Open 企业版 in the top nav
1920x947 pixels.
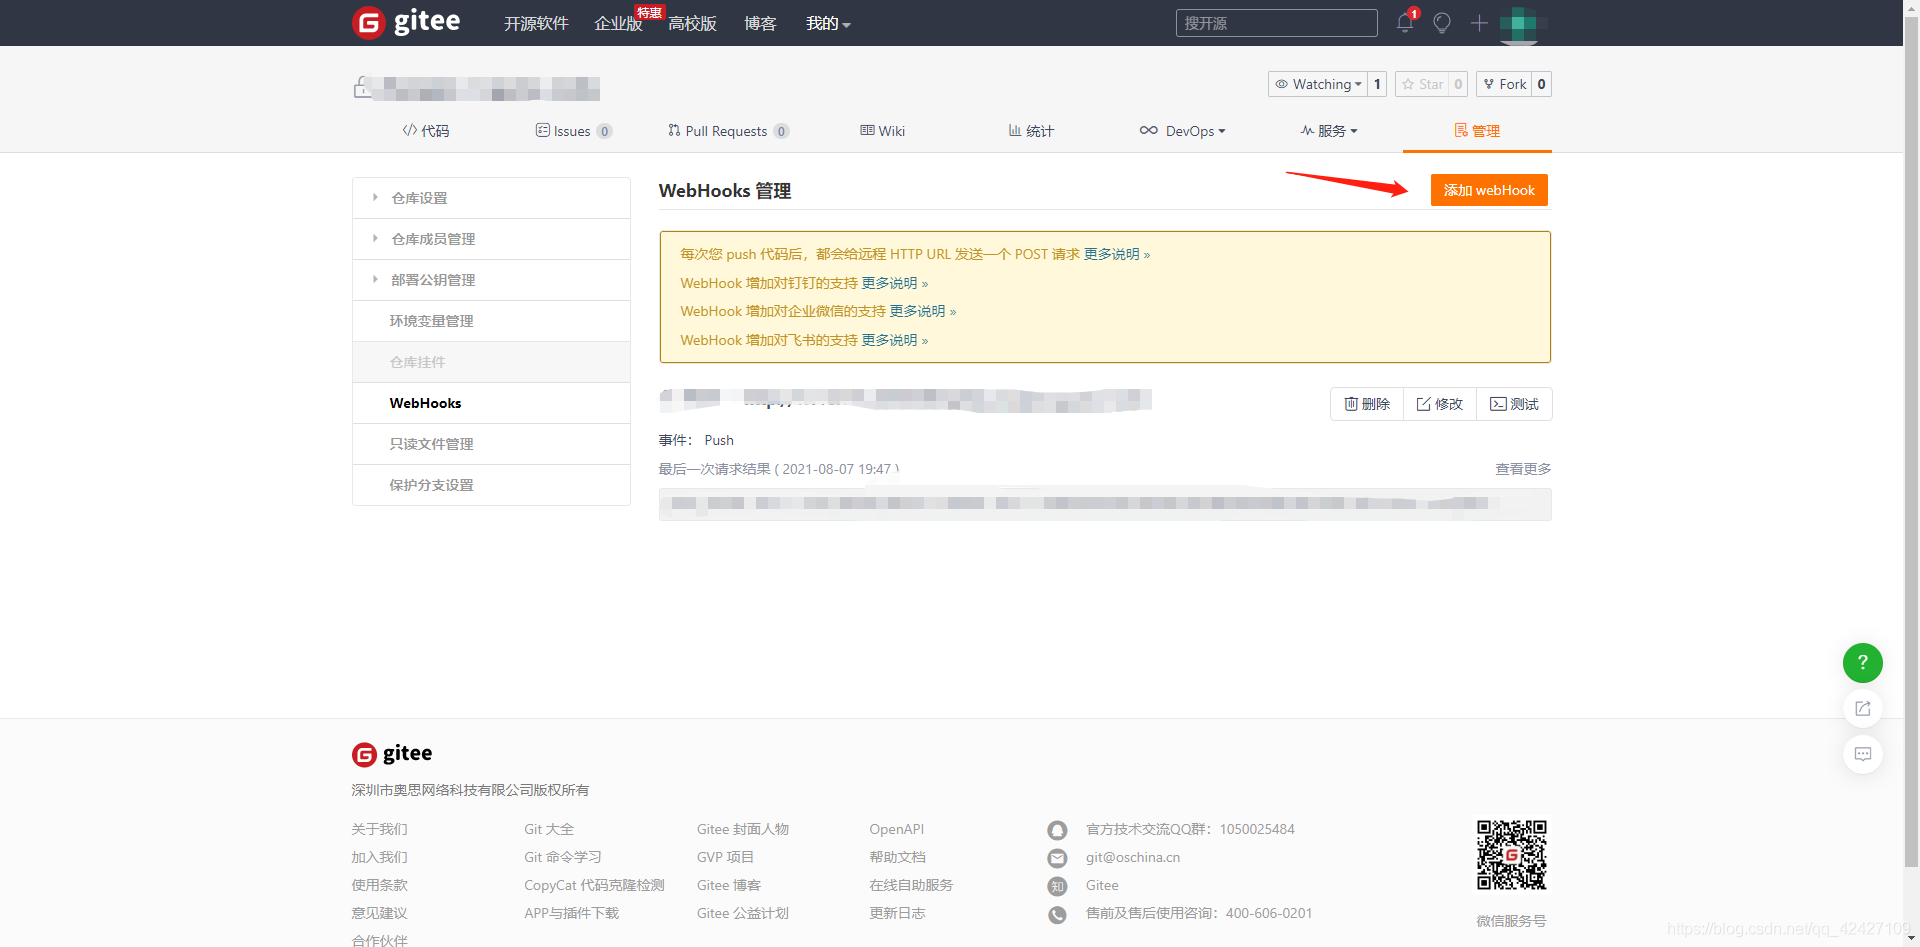click(x=618, y=23)
